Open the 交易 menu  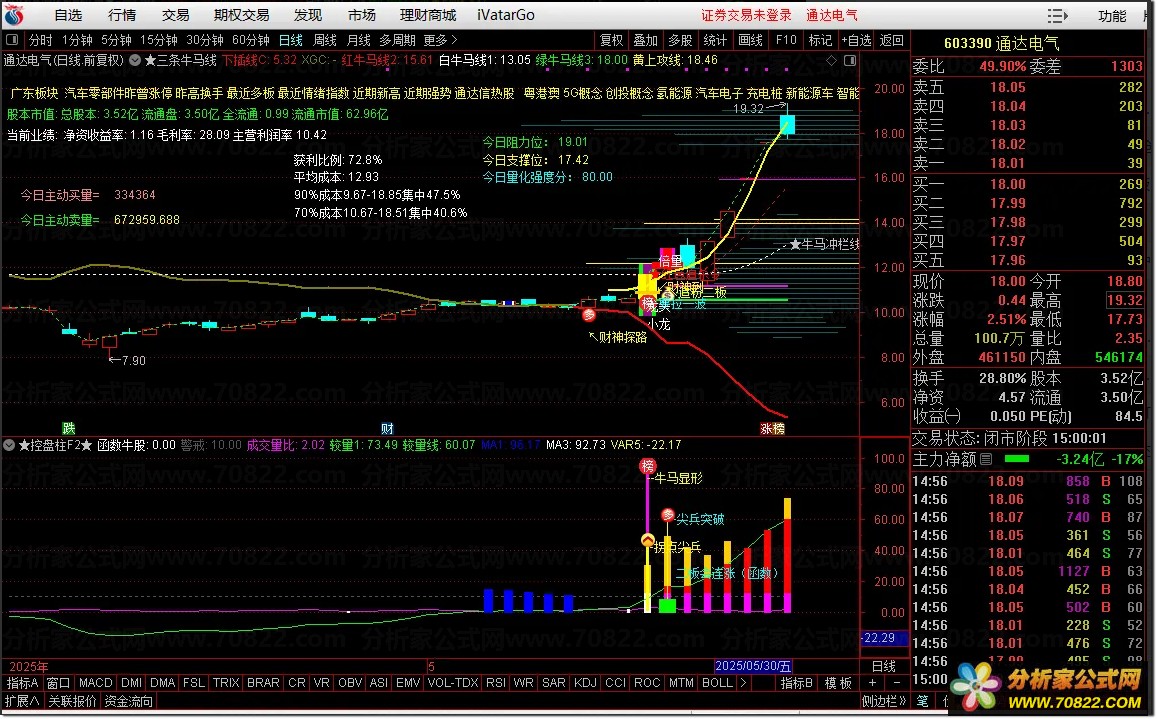pyautogui.click(x=176, y=15)
